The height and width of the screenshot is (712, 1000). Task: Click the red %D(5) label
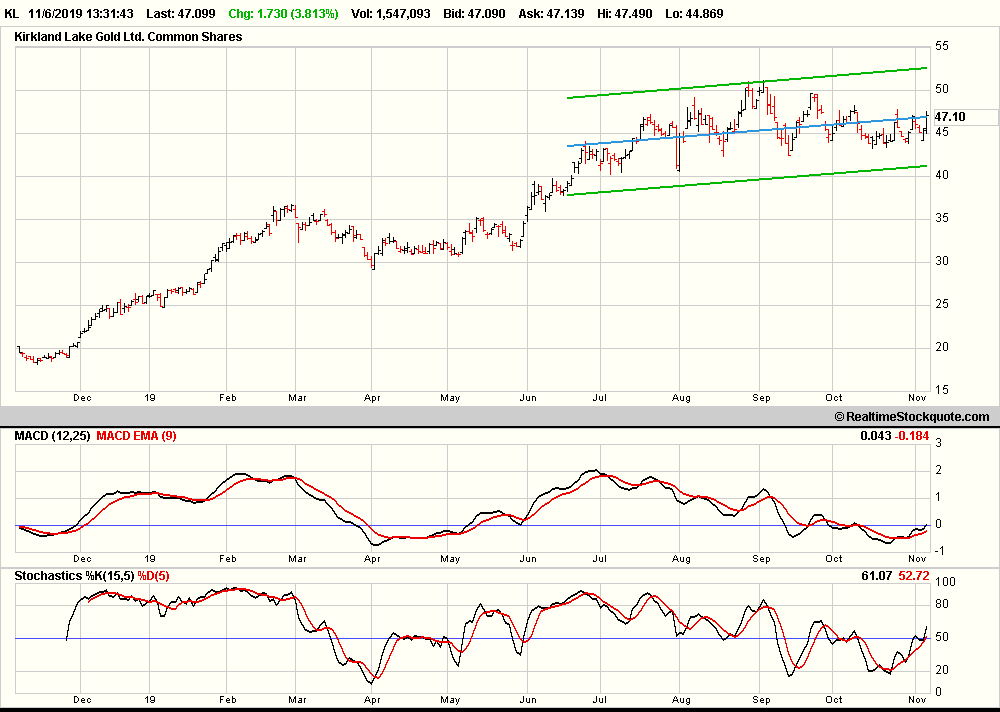153,576
